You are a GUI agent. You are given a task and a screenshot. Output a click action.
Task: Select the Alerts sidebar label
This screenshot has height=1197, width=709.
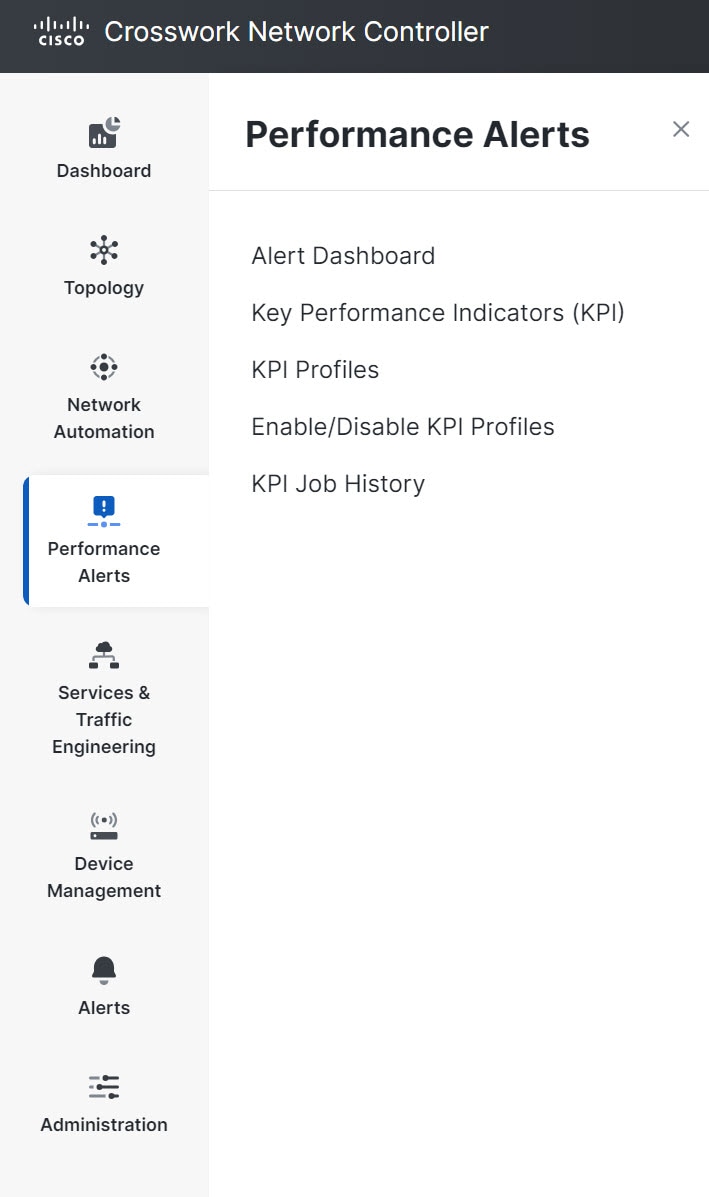tap(104, 1007)
